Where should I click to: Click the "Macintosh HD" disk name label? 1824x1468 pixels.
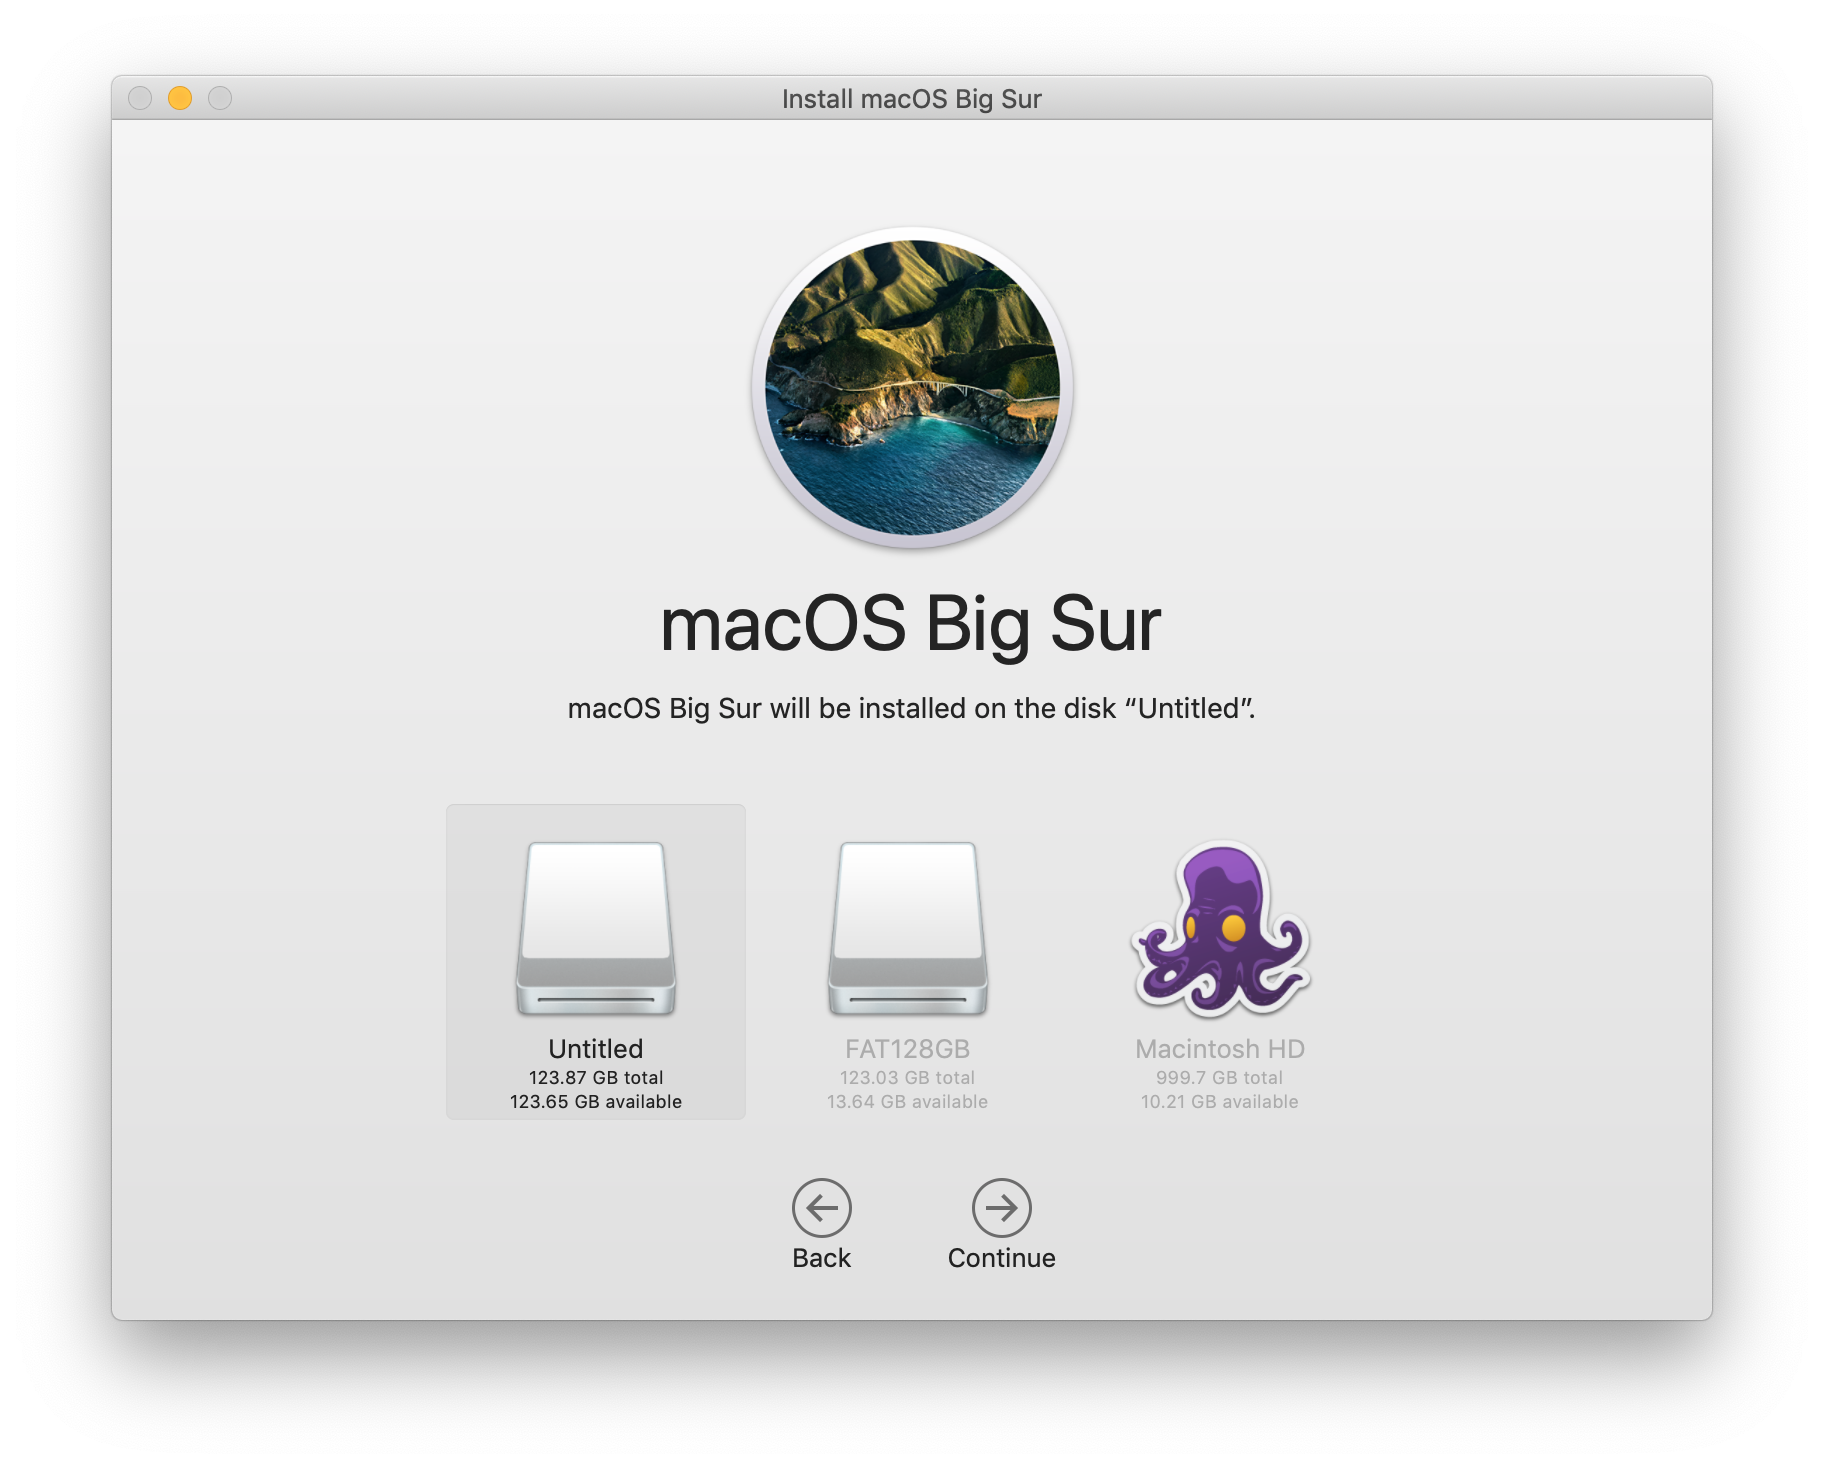[1220, 1049]
